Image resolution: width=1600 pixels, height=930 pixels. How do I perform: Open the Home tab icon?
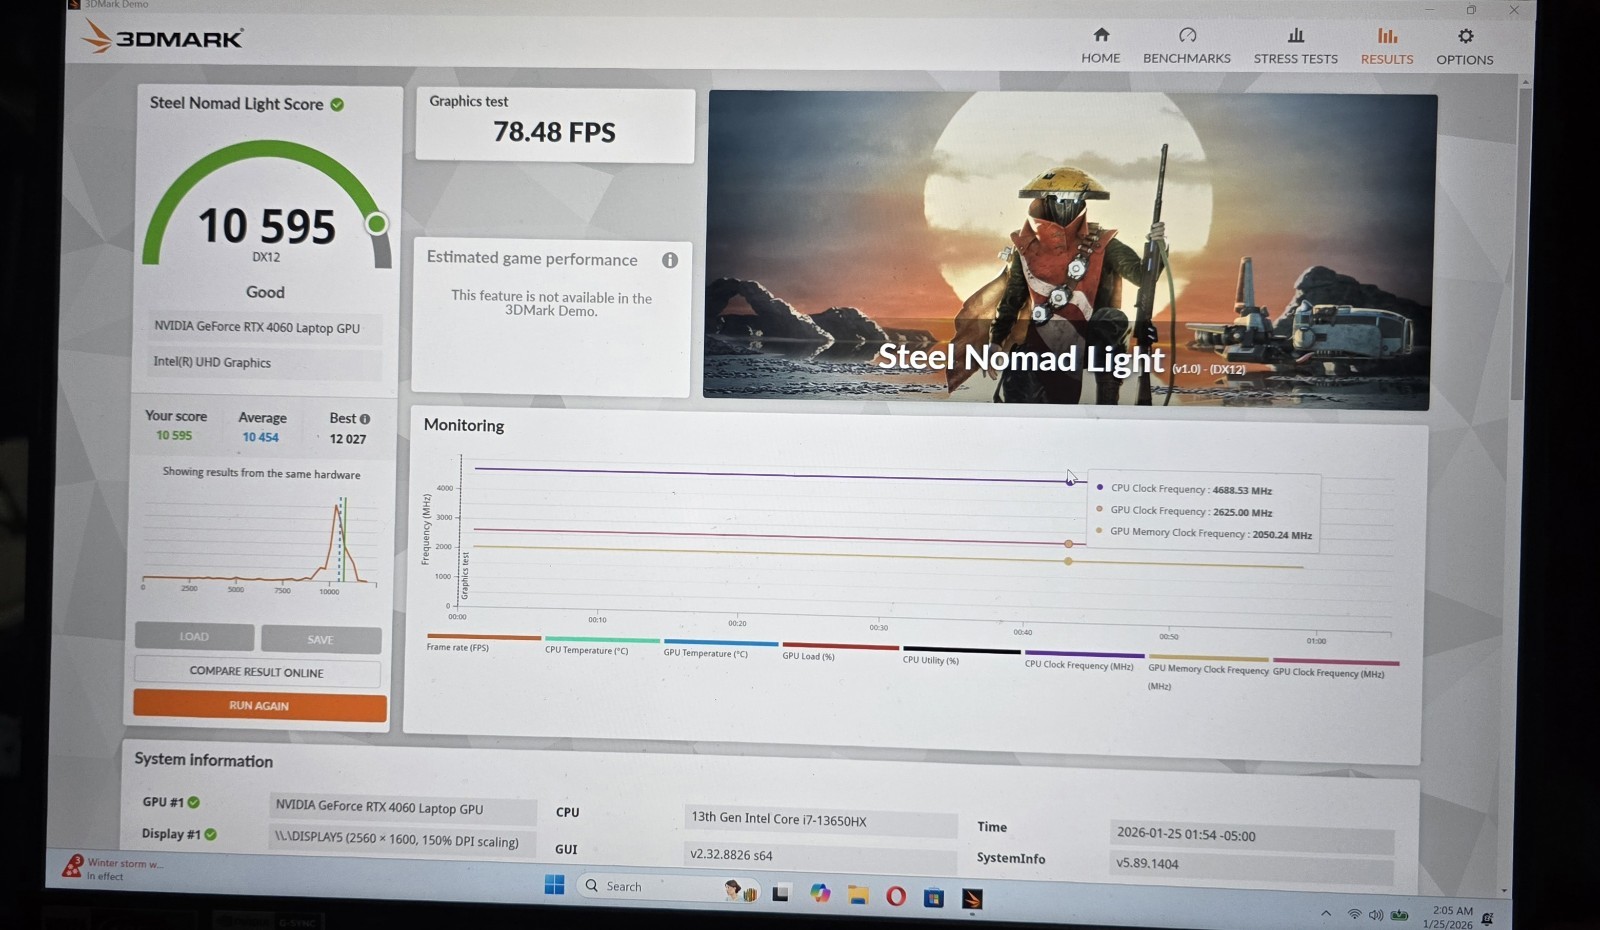(x=1100, y=35)
